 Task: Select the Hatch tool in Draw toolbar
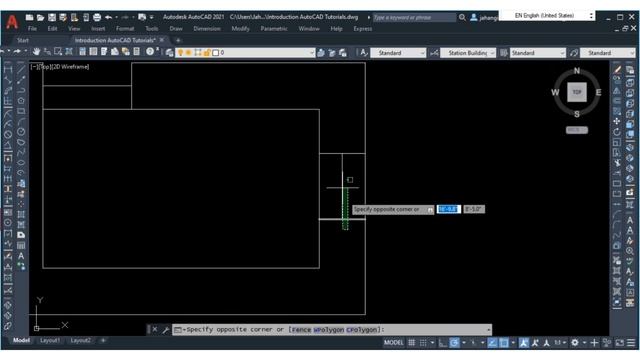click(x=21, y=214)
